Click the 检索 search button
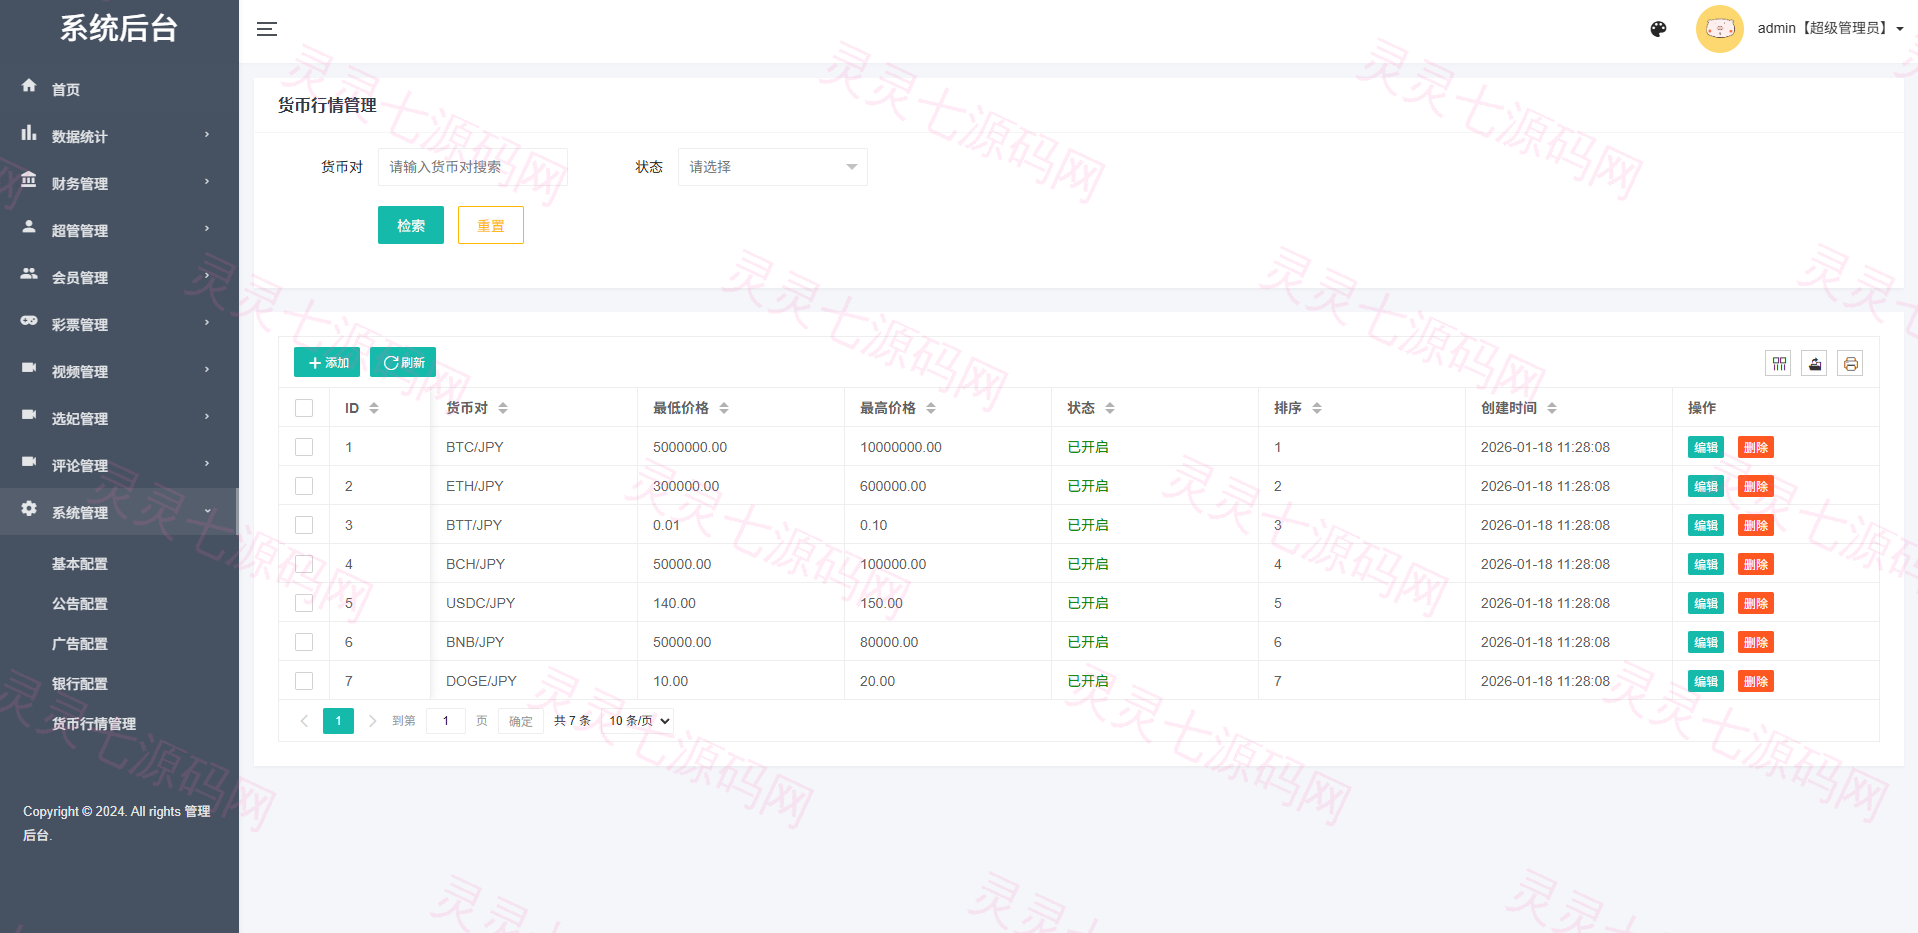This screenshot has width=1918, height=933. (411, 225)
